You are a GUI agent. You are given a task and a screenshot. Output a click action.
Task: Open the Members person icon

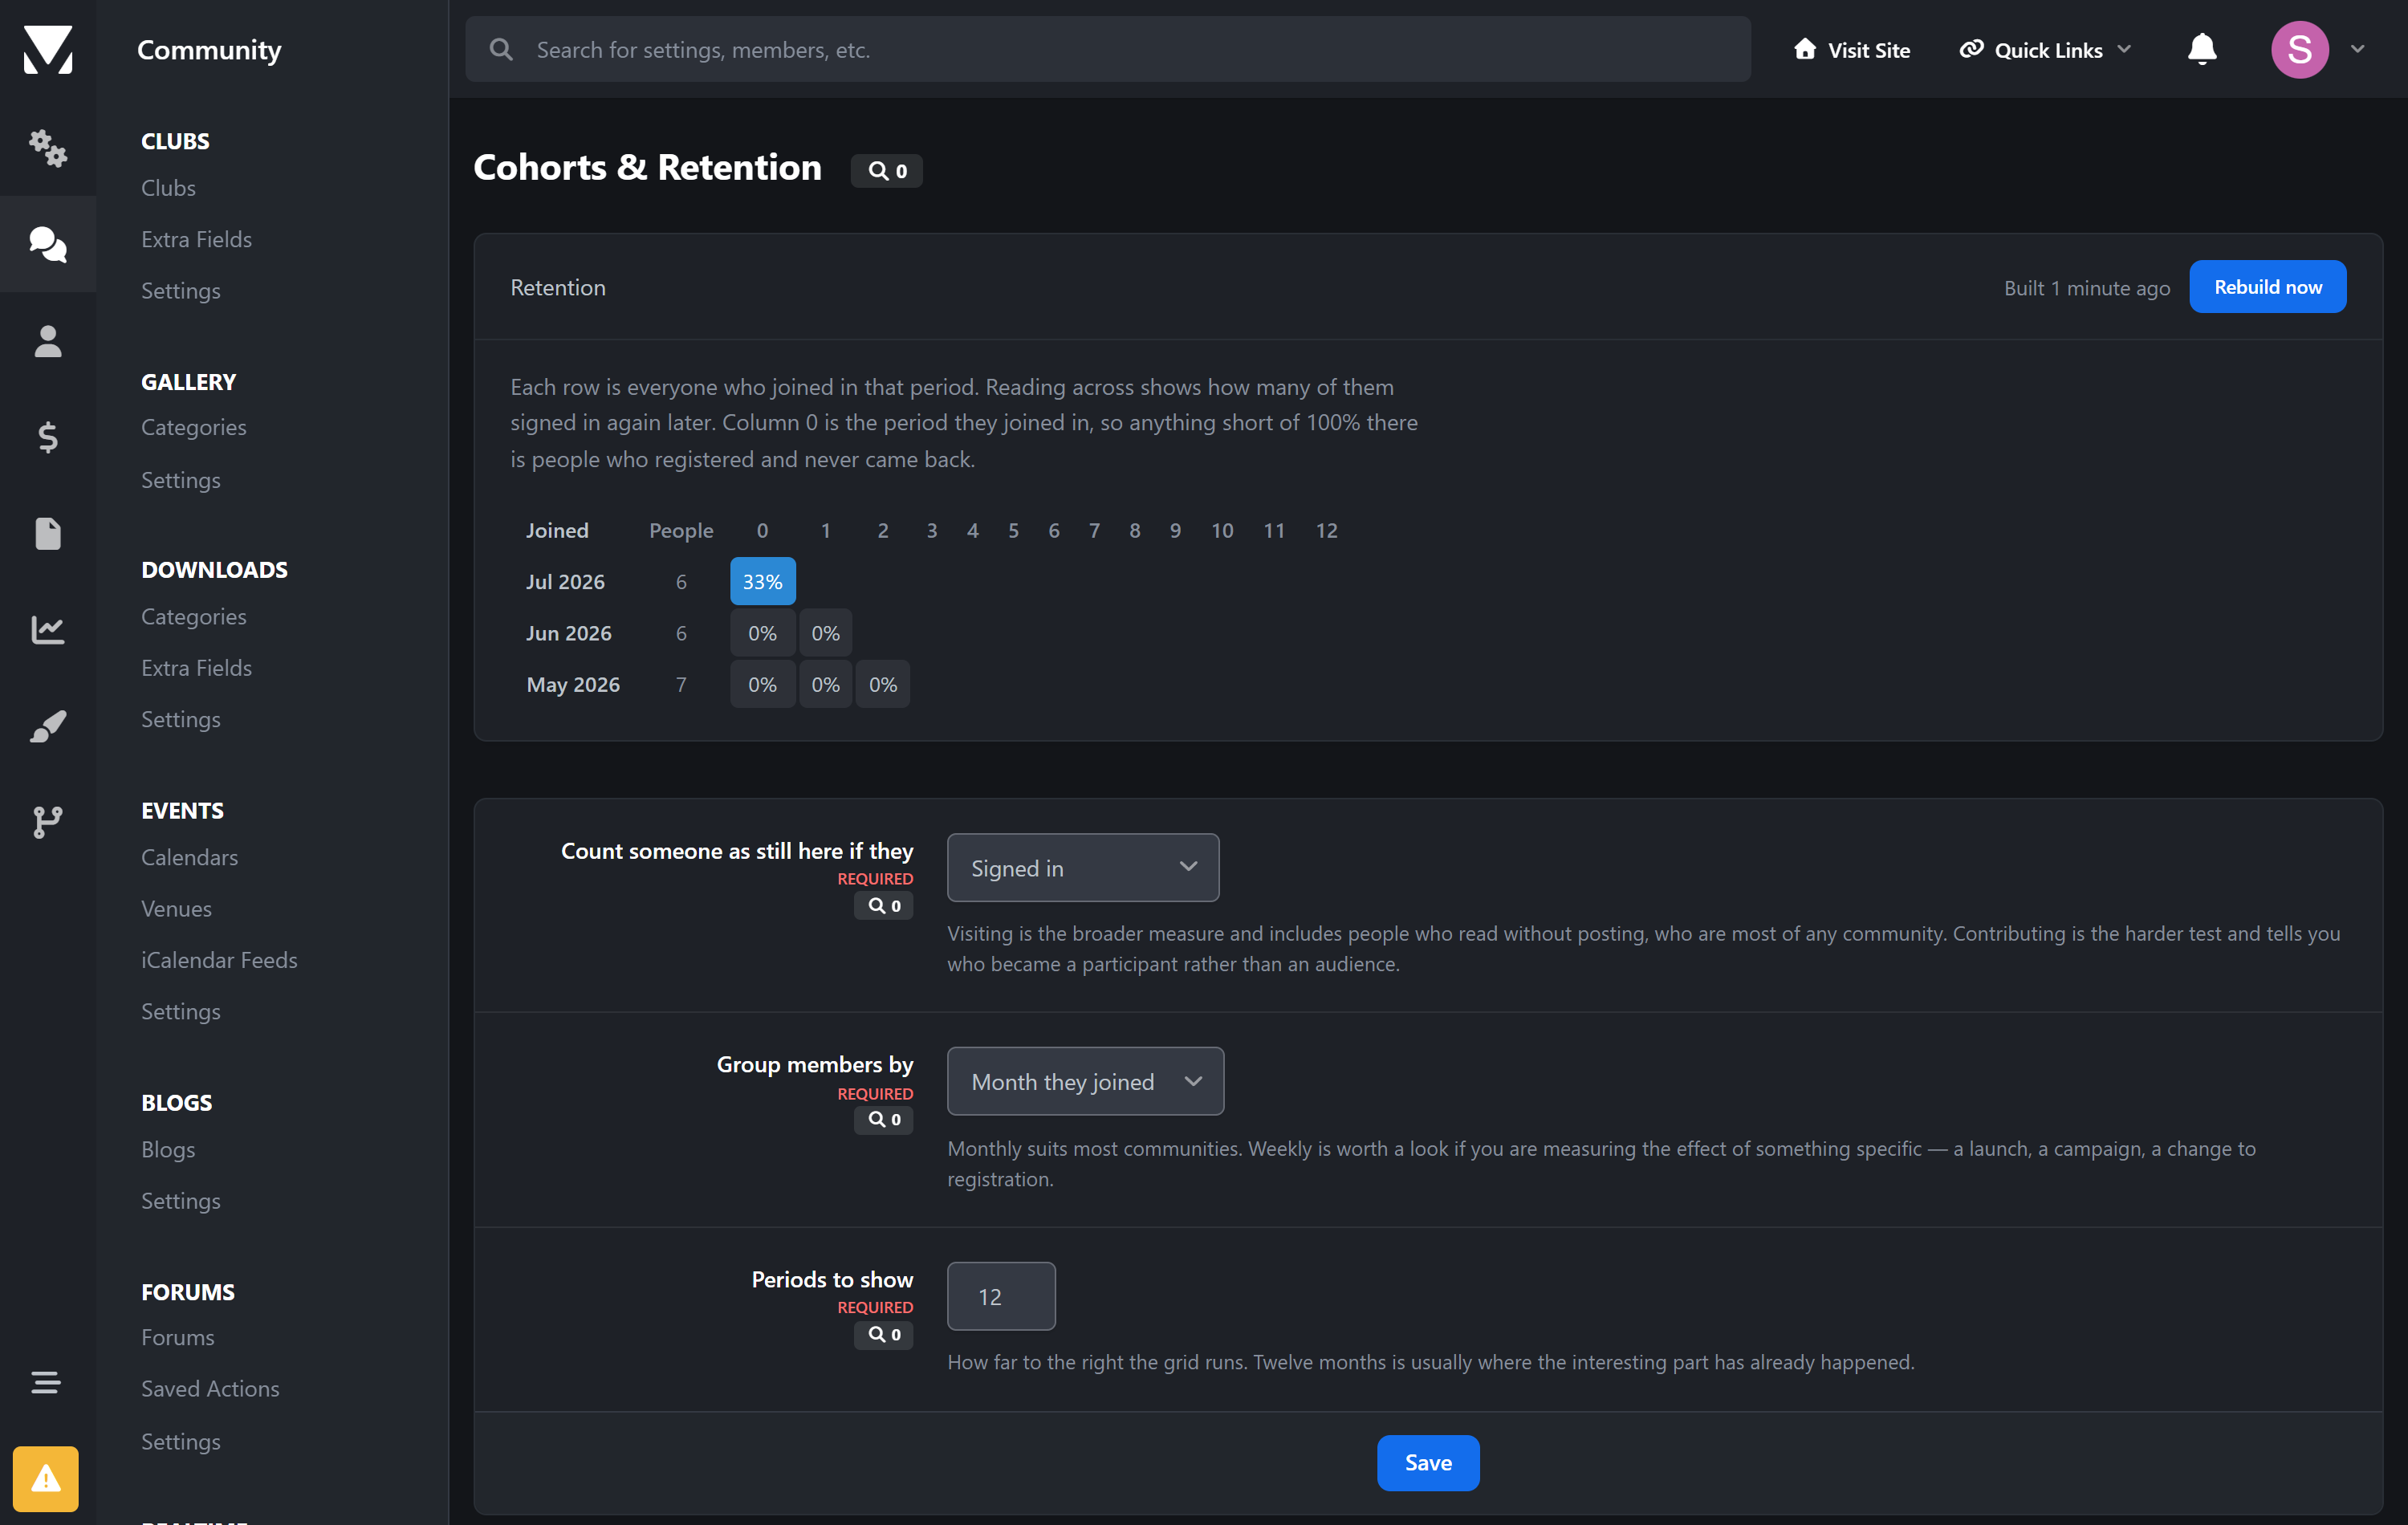point(48,341)
